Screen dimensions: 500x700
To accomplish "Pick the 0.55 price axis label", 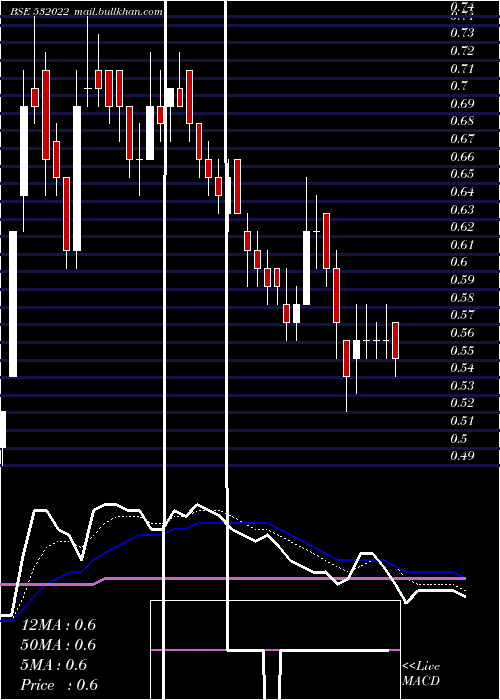I will pos(462,350).
